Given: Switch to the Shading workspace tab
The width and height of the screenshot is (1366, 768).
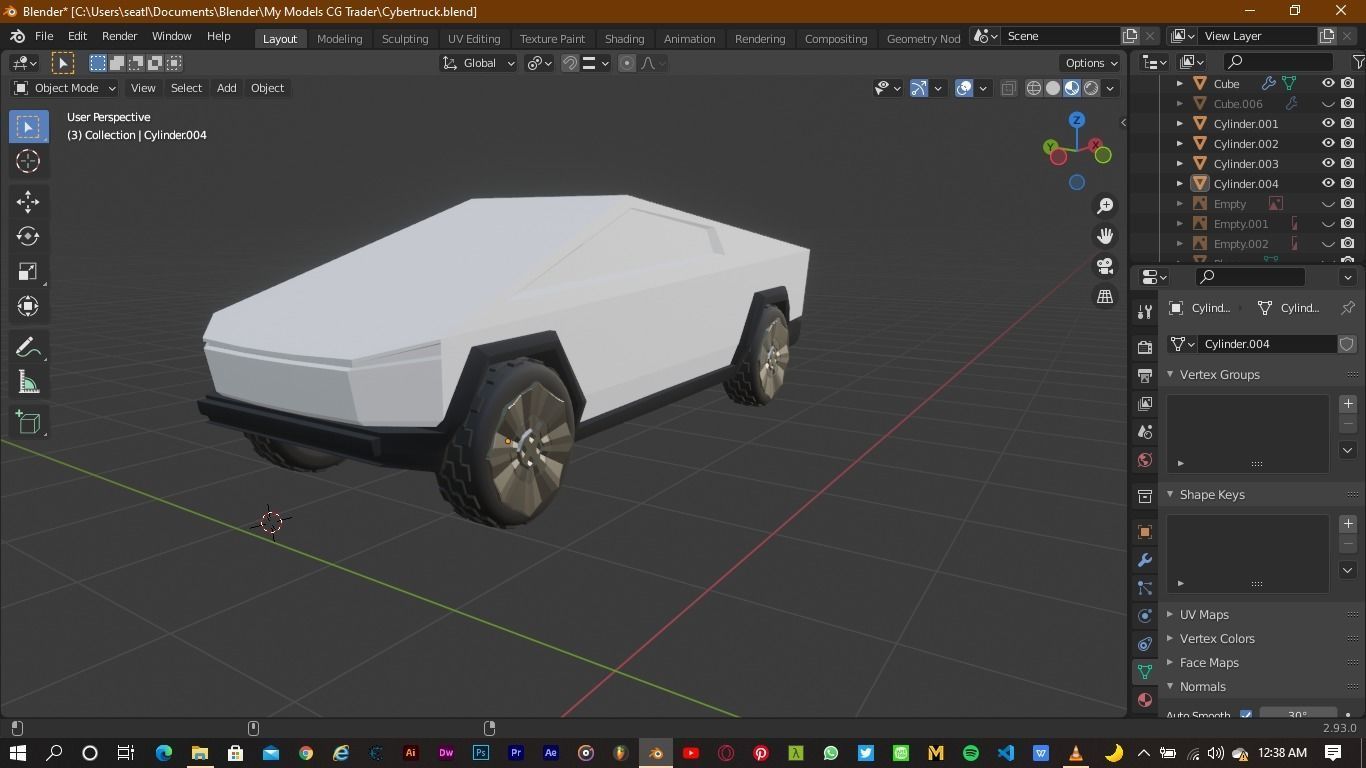Looking at the screenshot, I should click(x=624, y=38).
